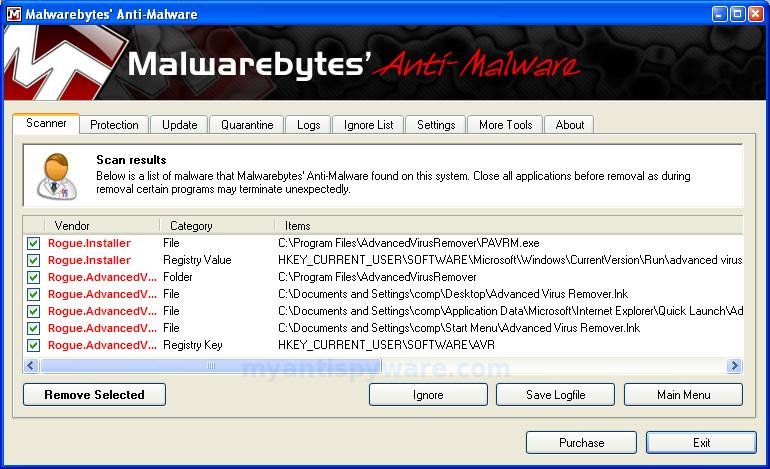Click the Malwarebytes title bar icon
The image size is (770, 469).
point(14,14)
